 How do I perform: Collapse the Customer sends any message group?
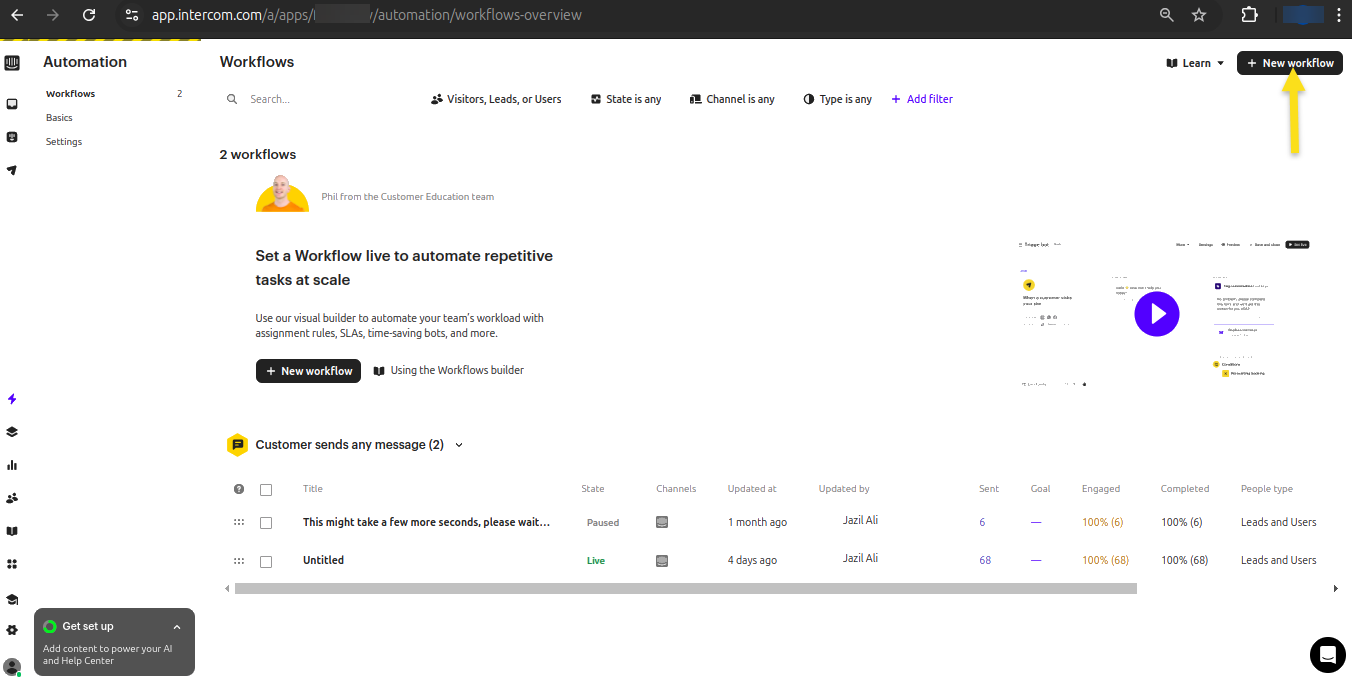point(459,445)
